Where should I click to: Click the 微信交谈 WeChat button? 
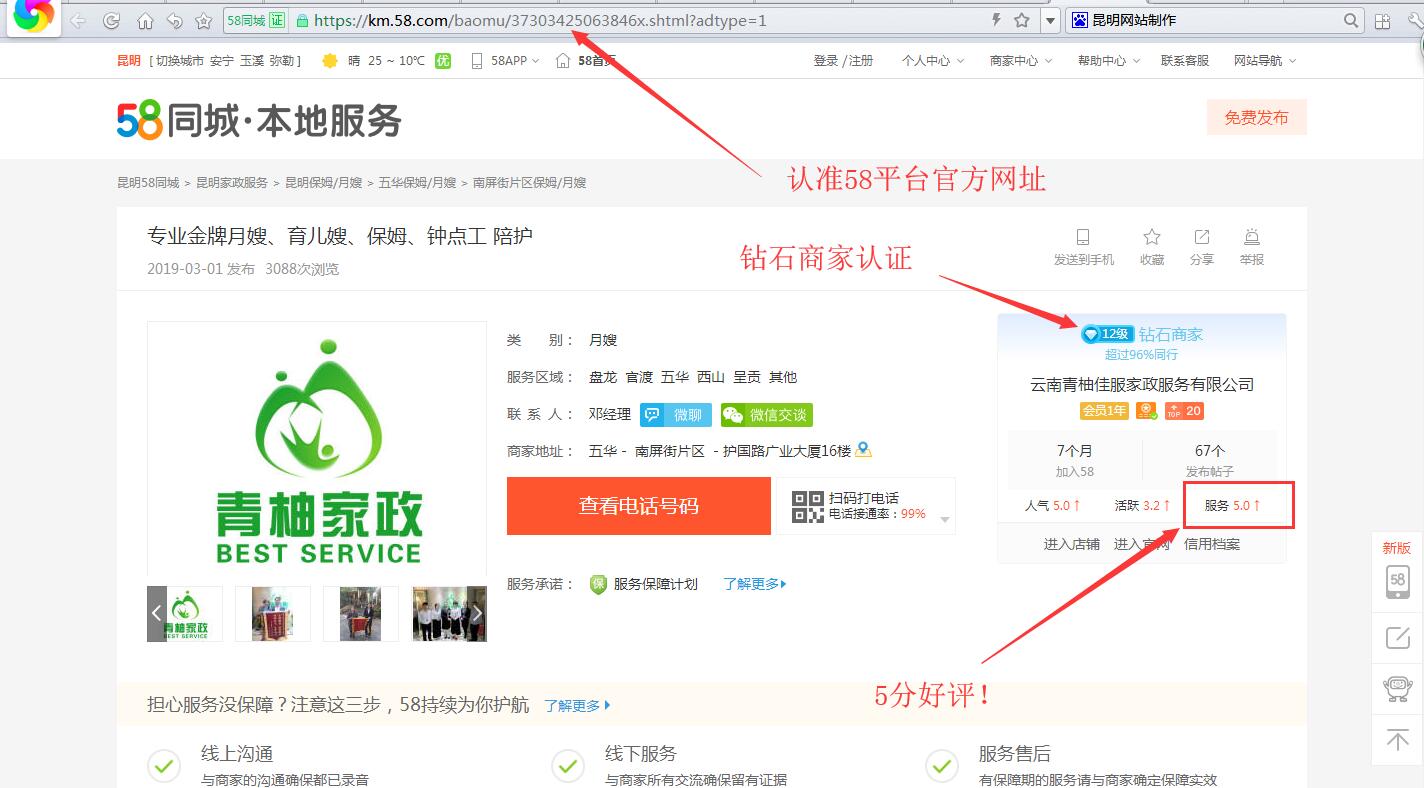766,415
